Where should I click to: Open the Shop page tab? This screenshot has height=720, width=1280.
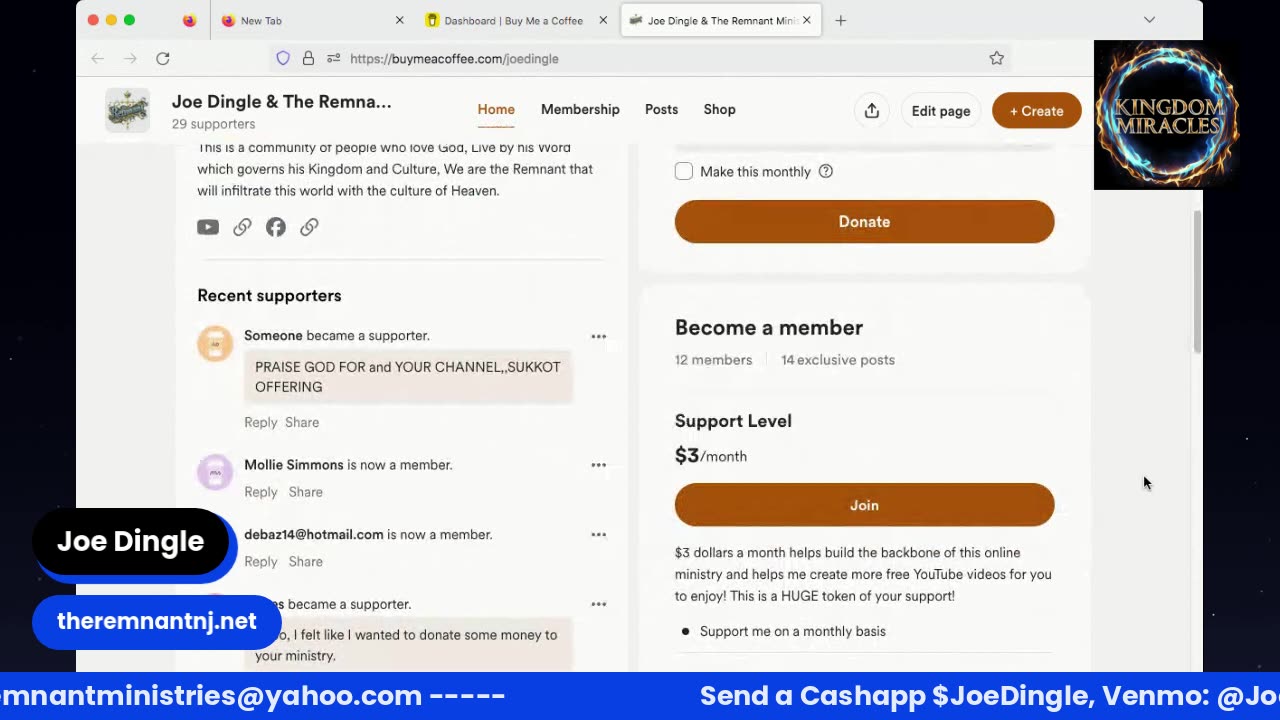pyautogui.click(x=719, y=109)
